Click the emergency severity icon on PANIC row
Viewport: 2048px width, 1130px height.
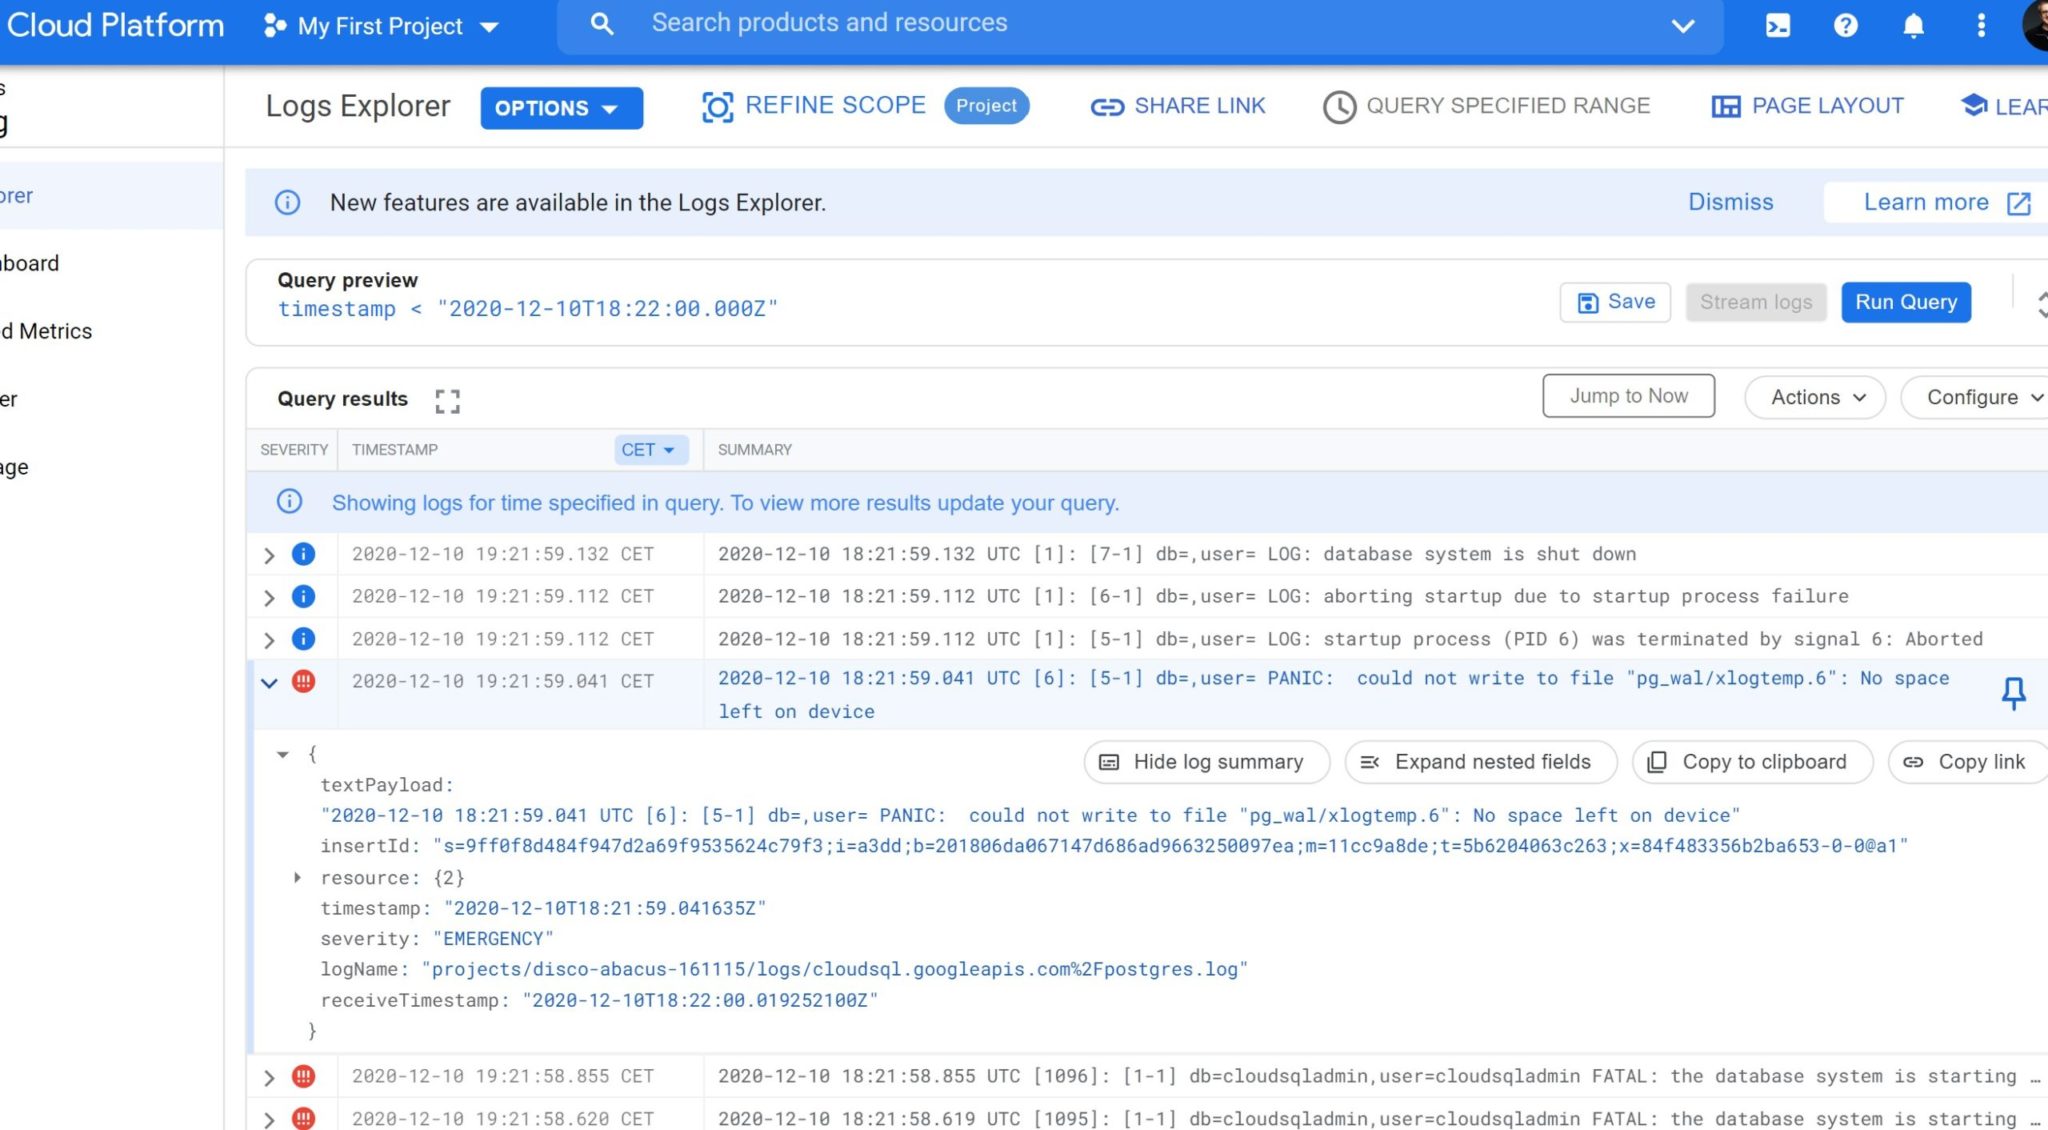pos(303,681)
